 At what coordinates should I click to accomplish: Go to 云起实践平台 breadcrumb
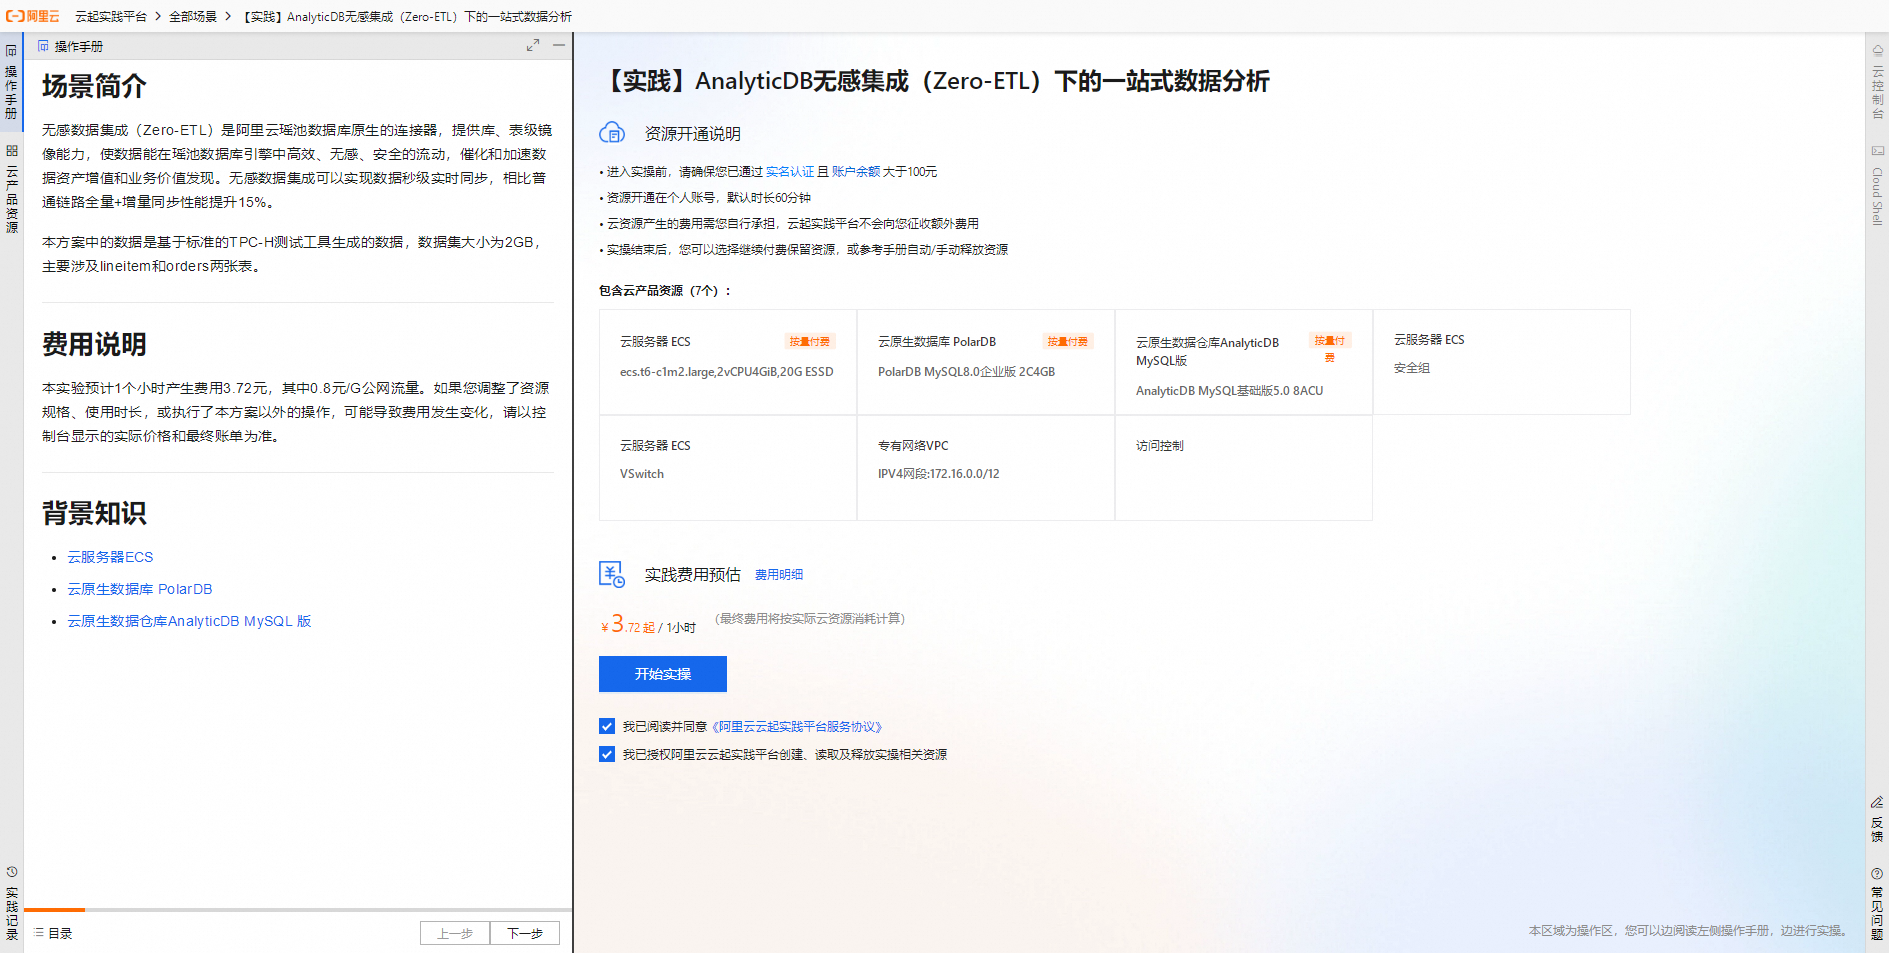(x=111, y=17)
